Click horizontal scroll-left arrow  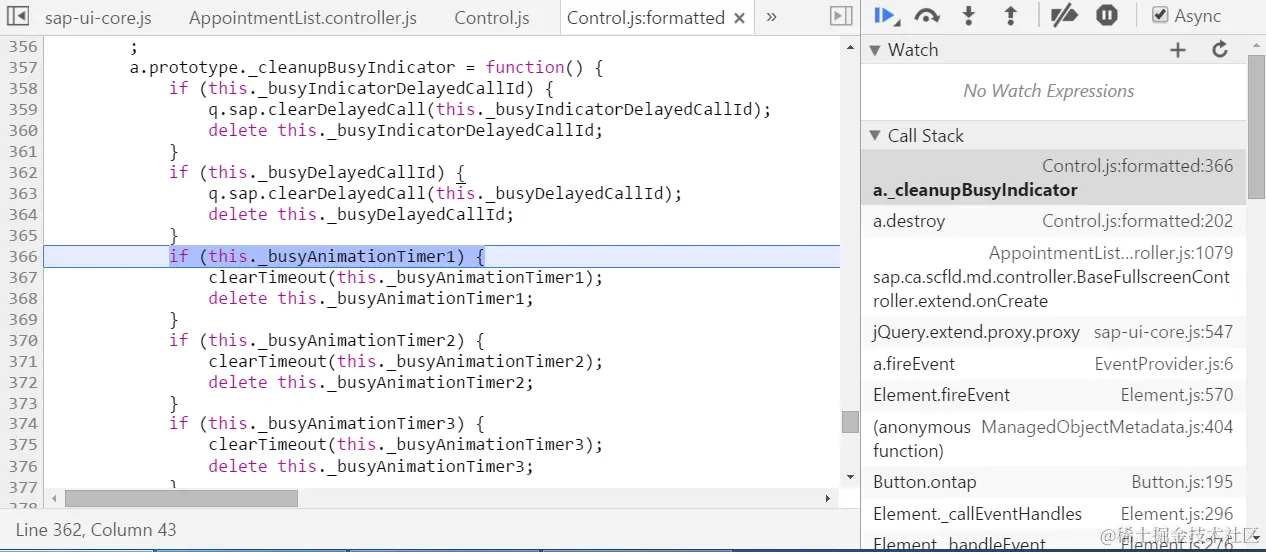click(53, 498)
